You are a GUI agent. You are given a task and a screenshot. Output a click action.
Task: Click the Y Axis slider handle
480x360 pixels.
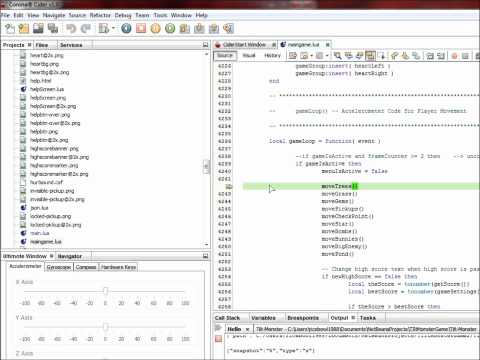105,327
